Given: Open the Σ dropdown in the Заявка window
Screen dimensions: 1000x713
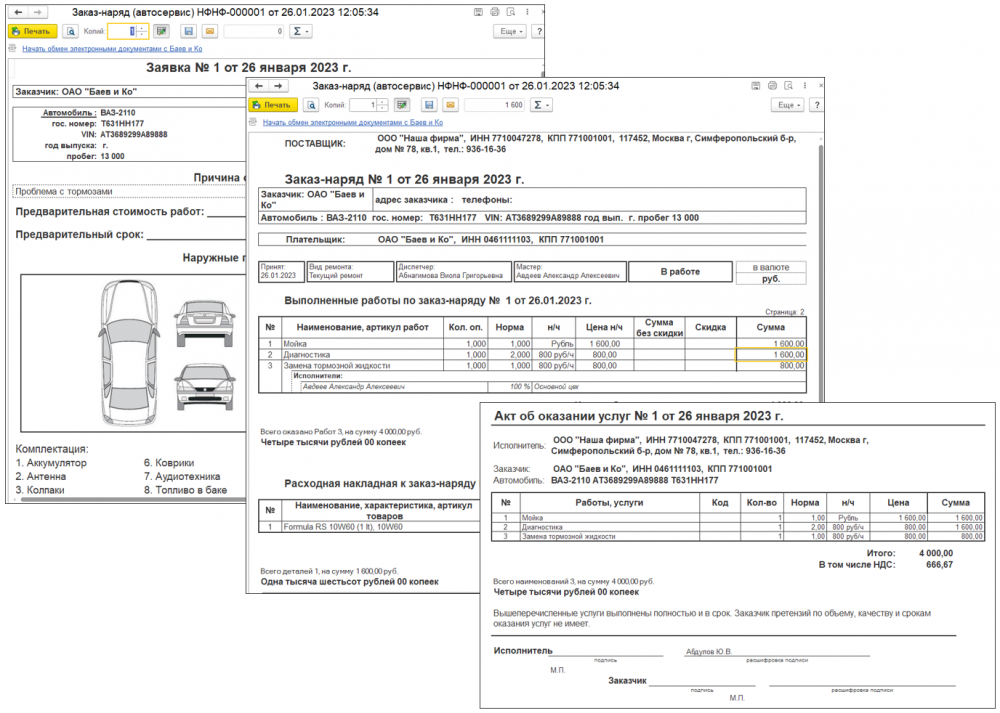Looking at the screenshot, I should (300, 31).
